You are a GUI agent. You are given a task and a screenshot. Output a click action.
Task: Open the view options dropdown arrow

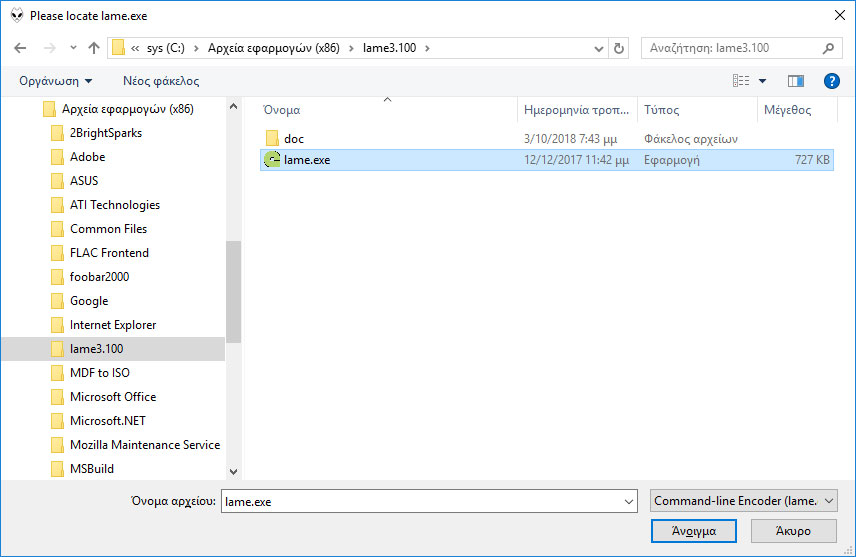tap(762, 81)
